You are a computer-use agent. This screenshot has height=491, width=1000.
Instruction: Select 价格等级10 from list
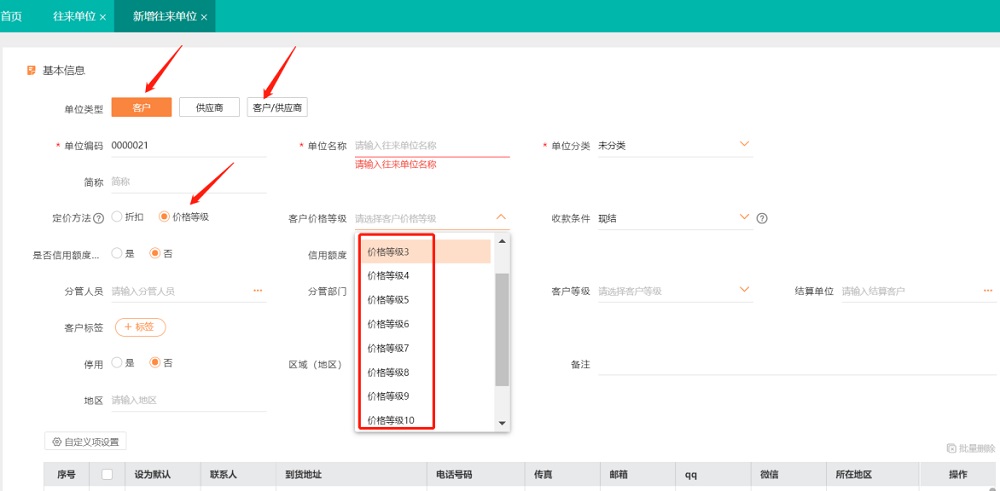[x=425, y=420]
